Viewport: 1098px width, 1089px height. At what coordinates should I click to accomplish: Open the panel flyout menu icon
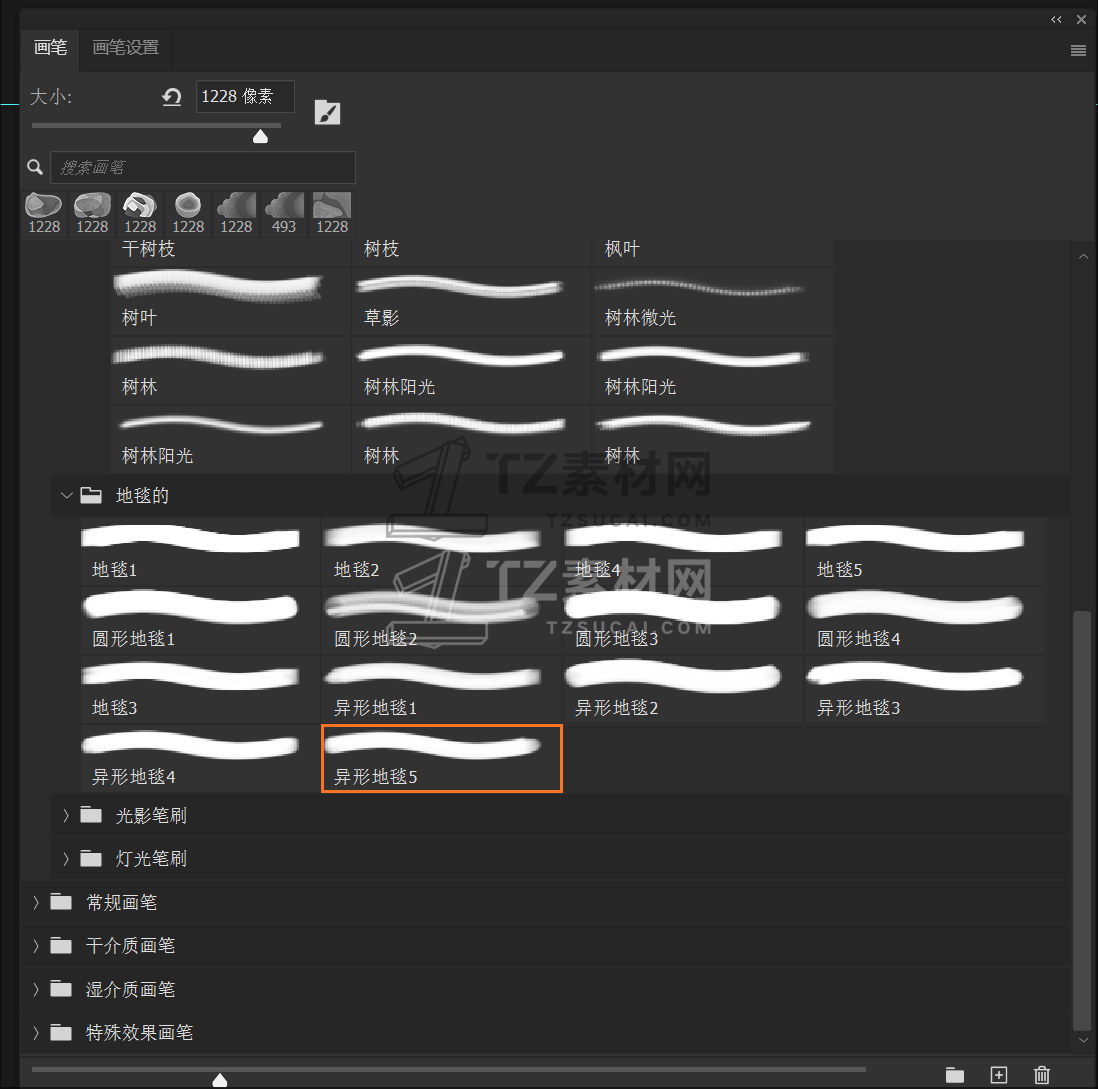click(x=1078, y=50)
